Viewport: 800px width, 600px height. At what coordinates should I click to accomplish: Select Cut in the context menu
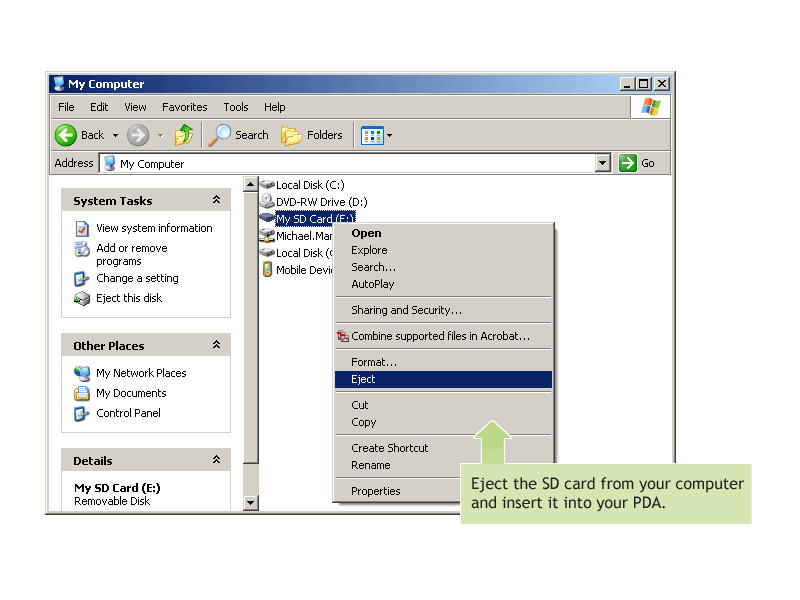pyautogui.click(x=443, y=405)
